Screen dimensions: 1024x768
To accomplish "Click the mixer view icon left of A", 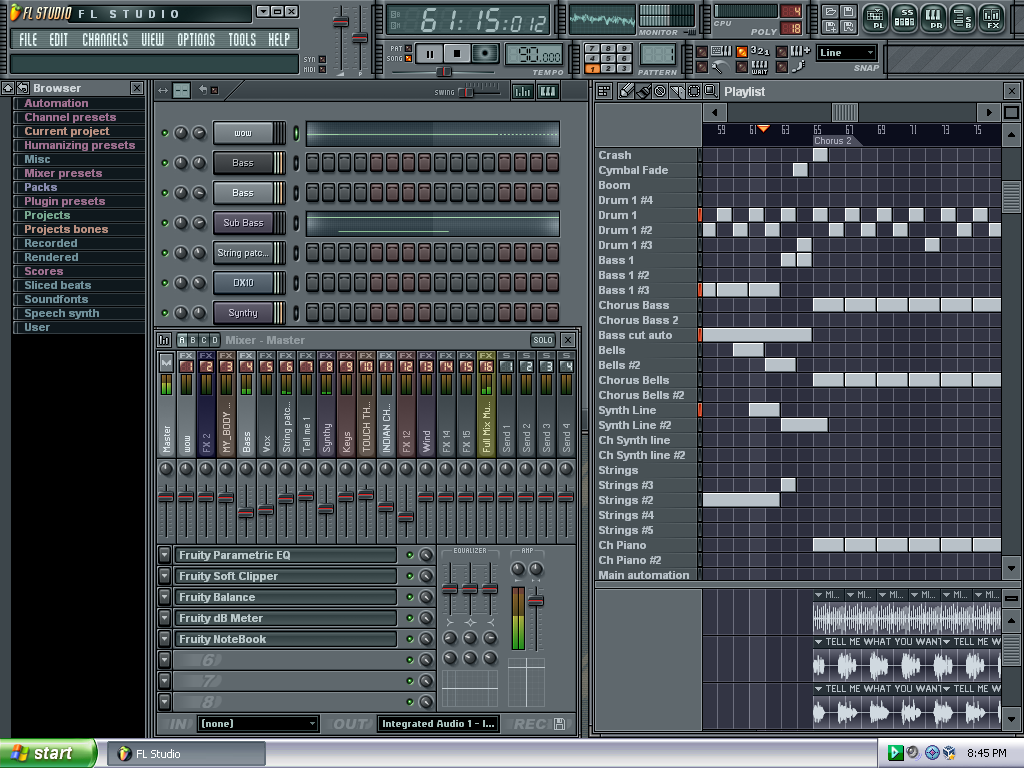I will pyautogui.click(x=164, y=340).
